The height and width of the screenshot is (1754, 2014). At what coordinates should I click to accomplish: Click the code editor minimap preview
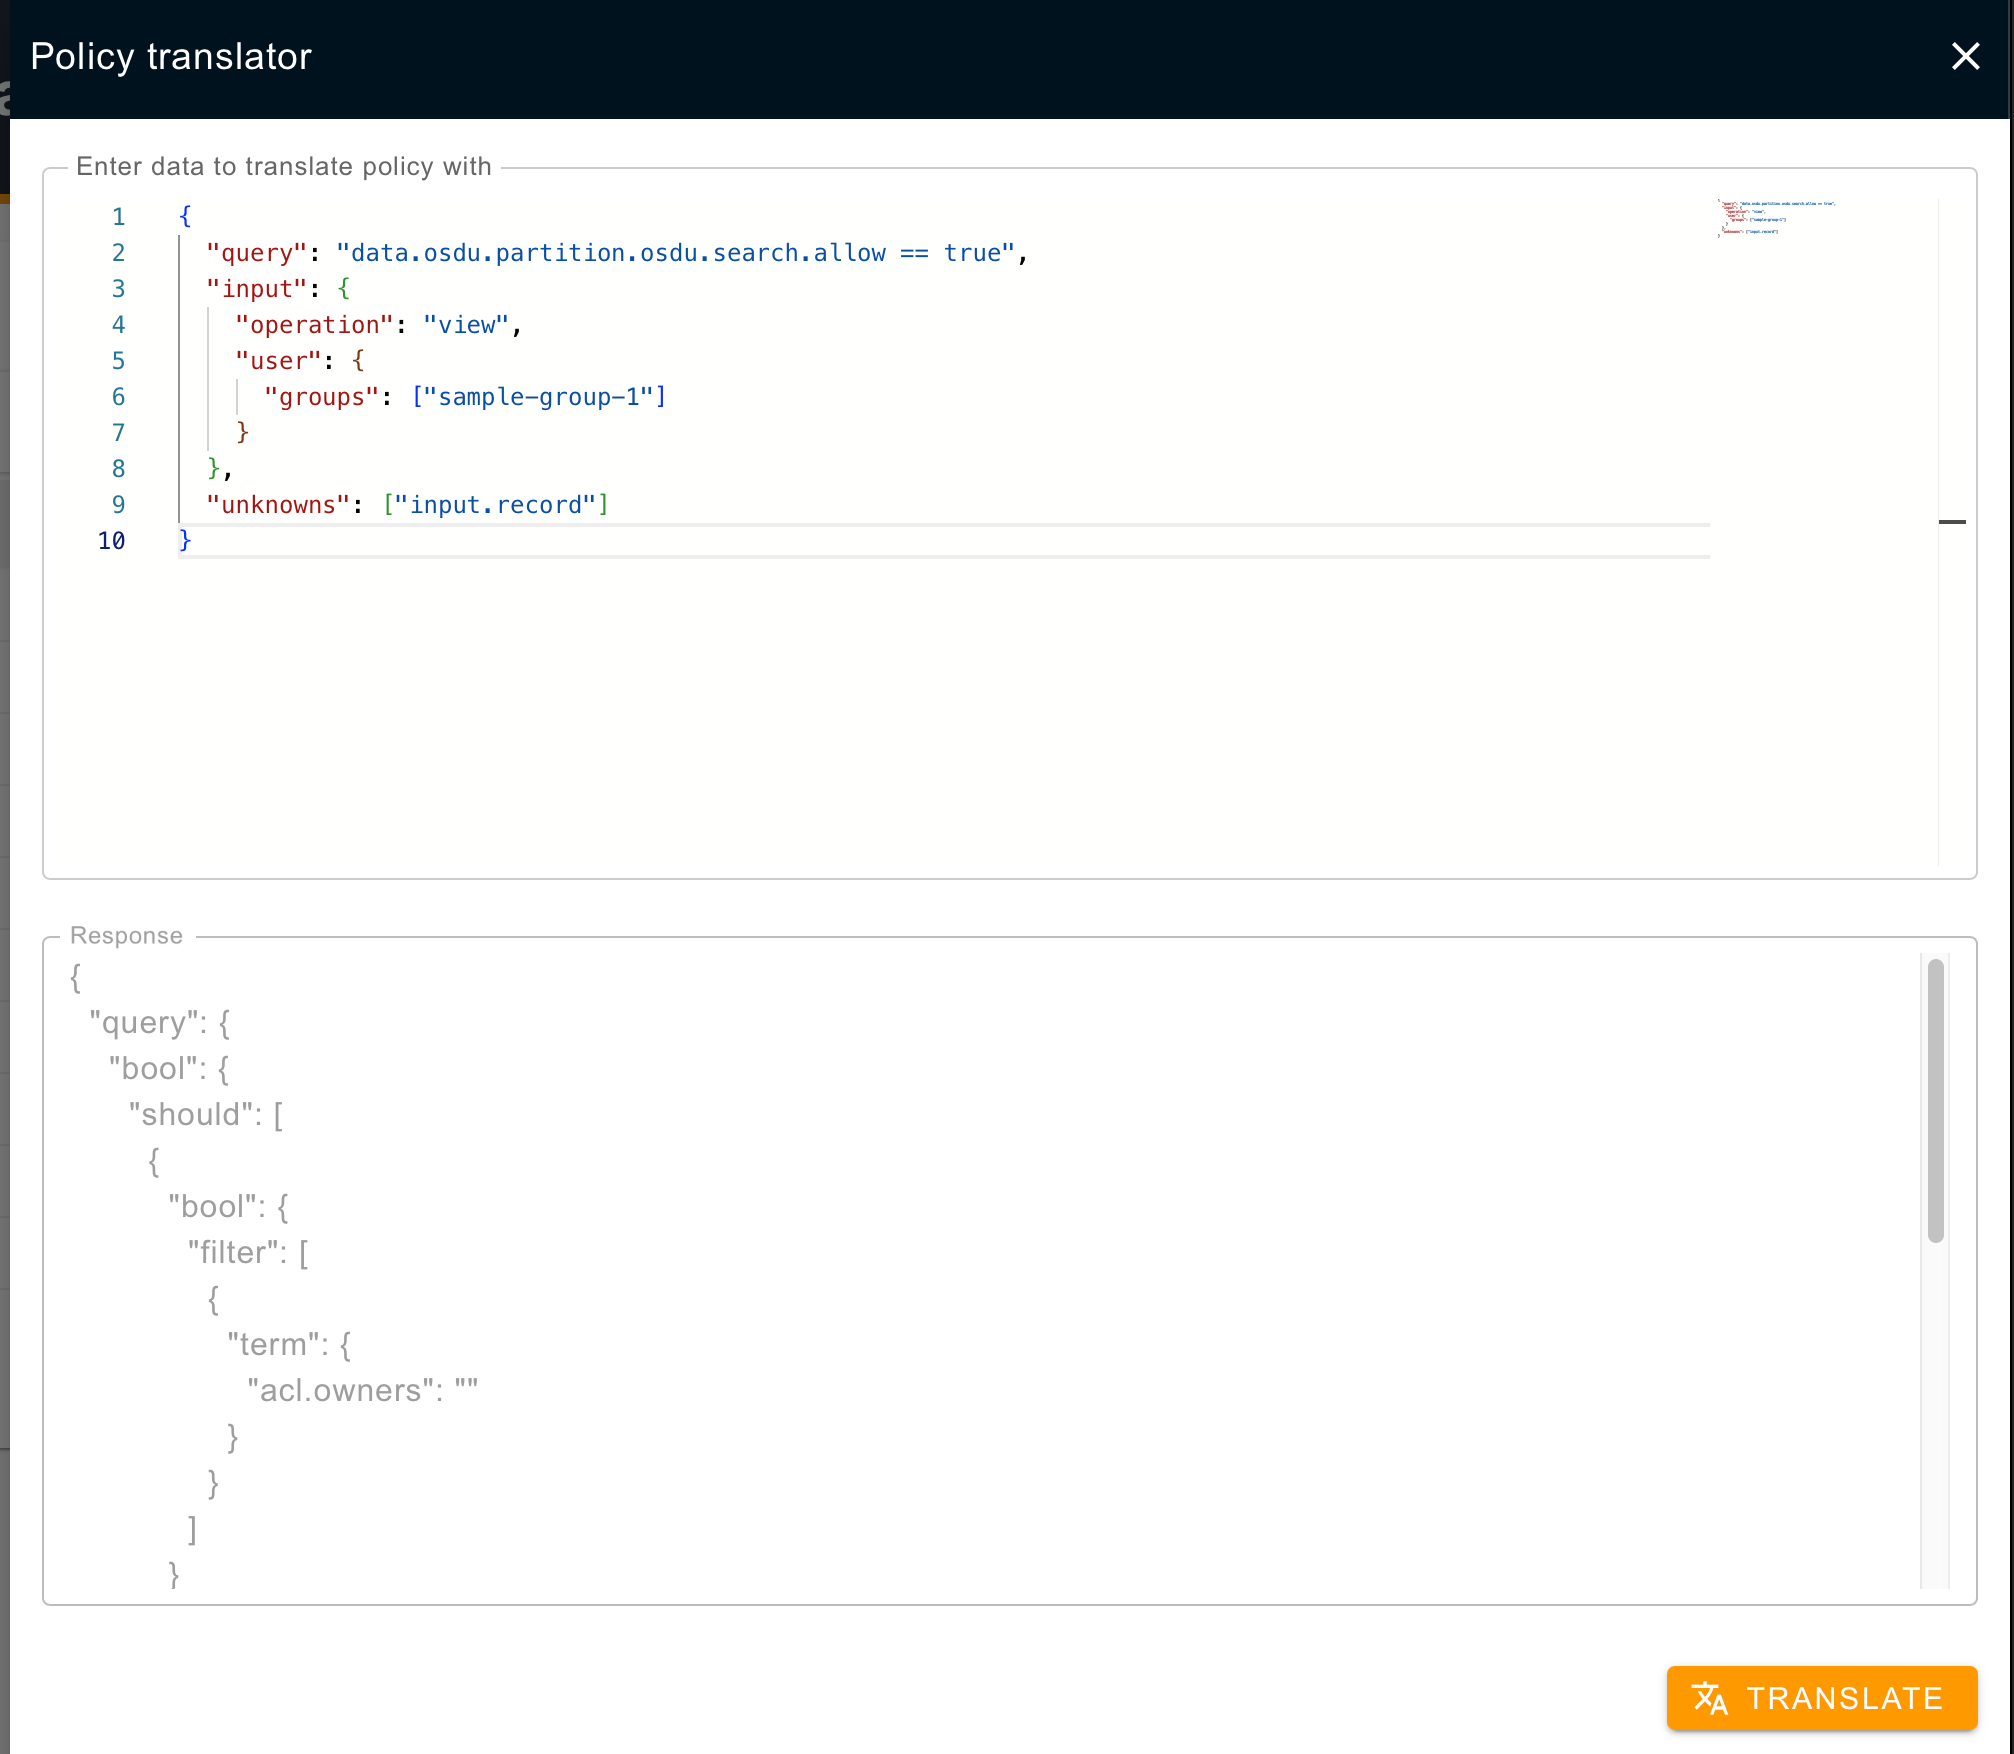click(x=1777, y=217)
